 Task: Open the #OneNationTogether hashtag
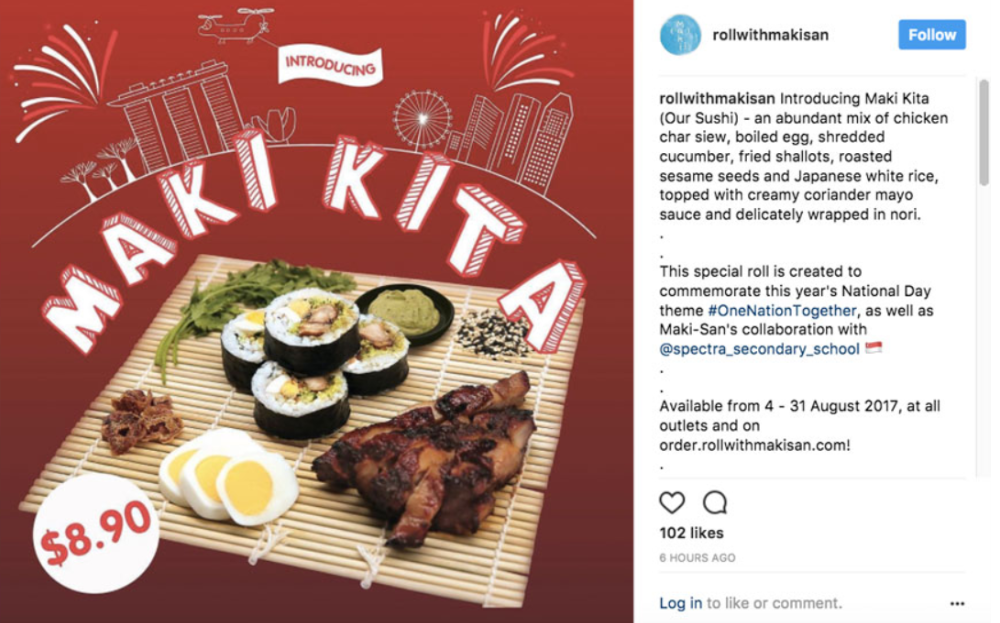click(782, 311)
